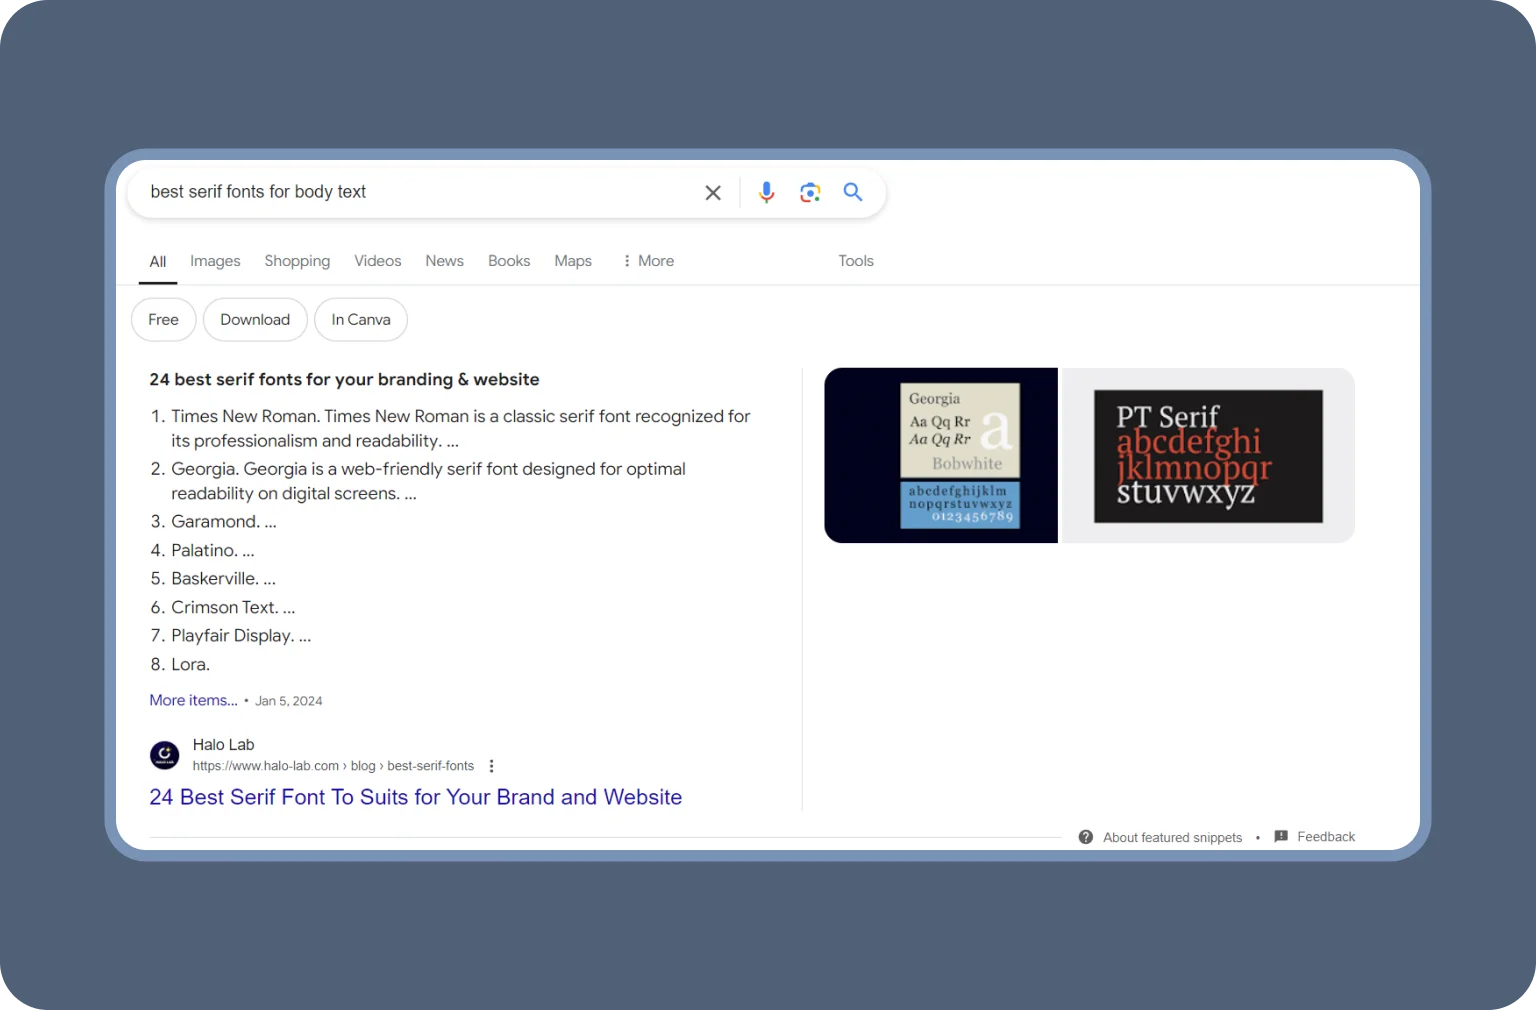The height and width of the screenshot is (1010, 1536).
Task: Open the More items... link
Action: [x=194, y=700]
